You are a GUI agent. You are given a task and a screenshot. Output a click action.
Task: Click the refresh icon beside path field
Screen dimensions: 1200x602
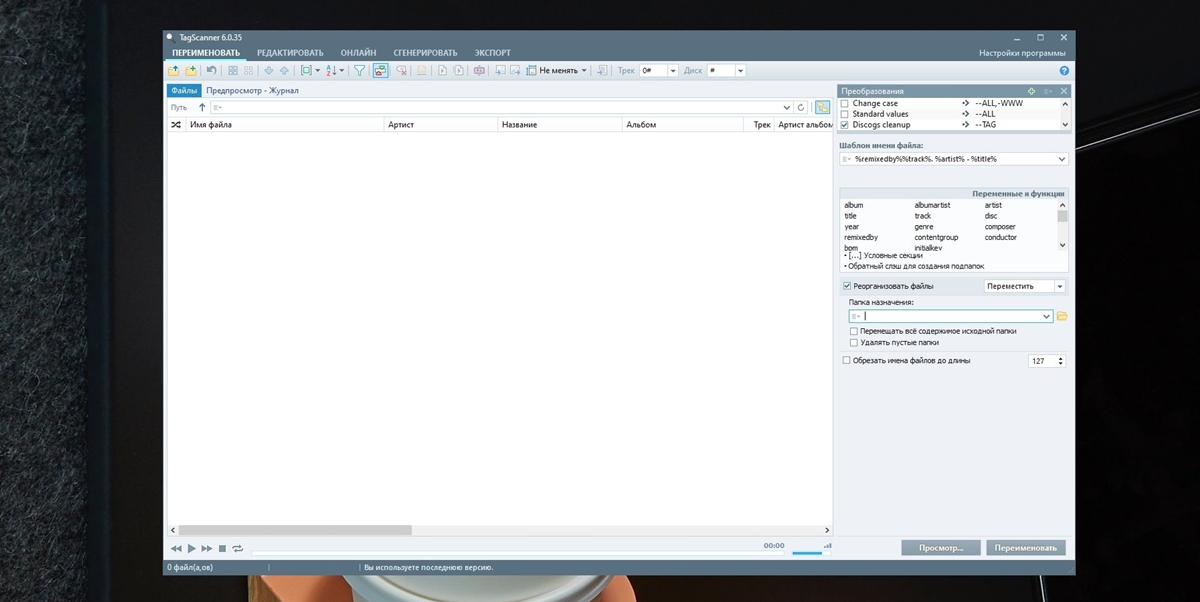(801, 107)
